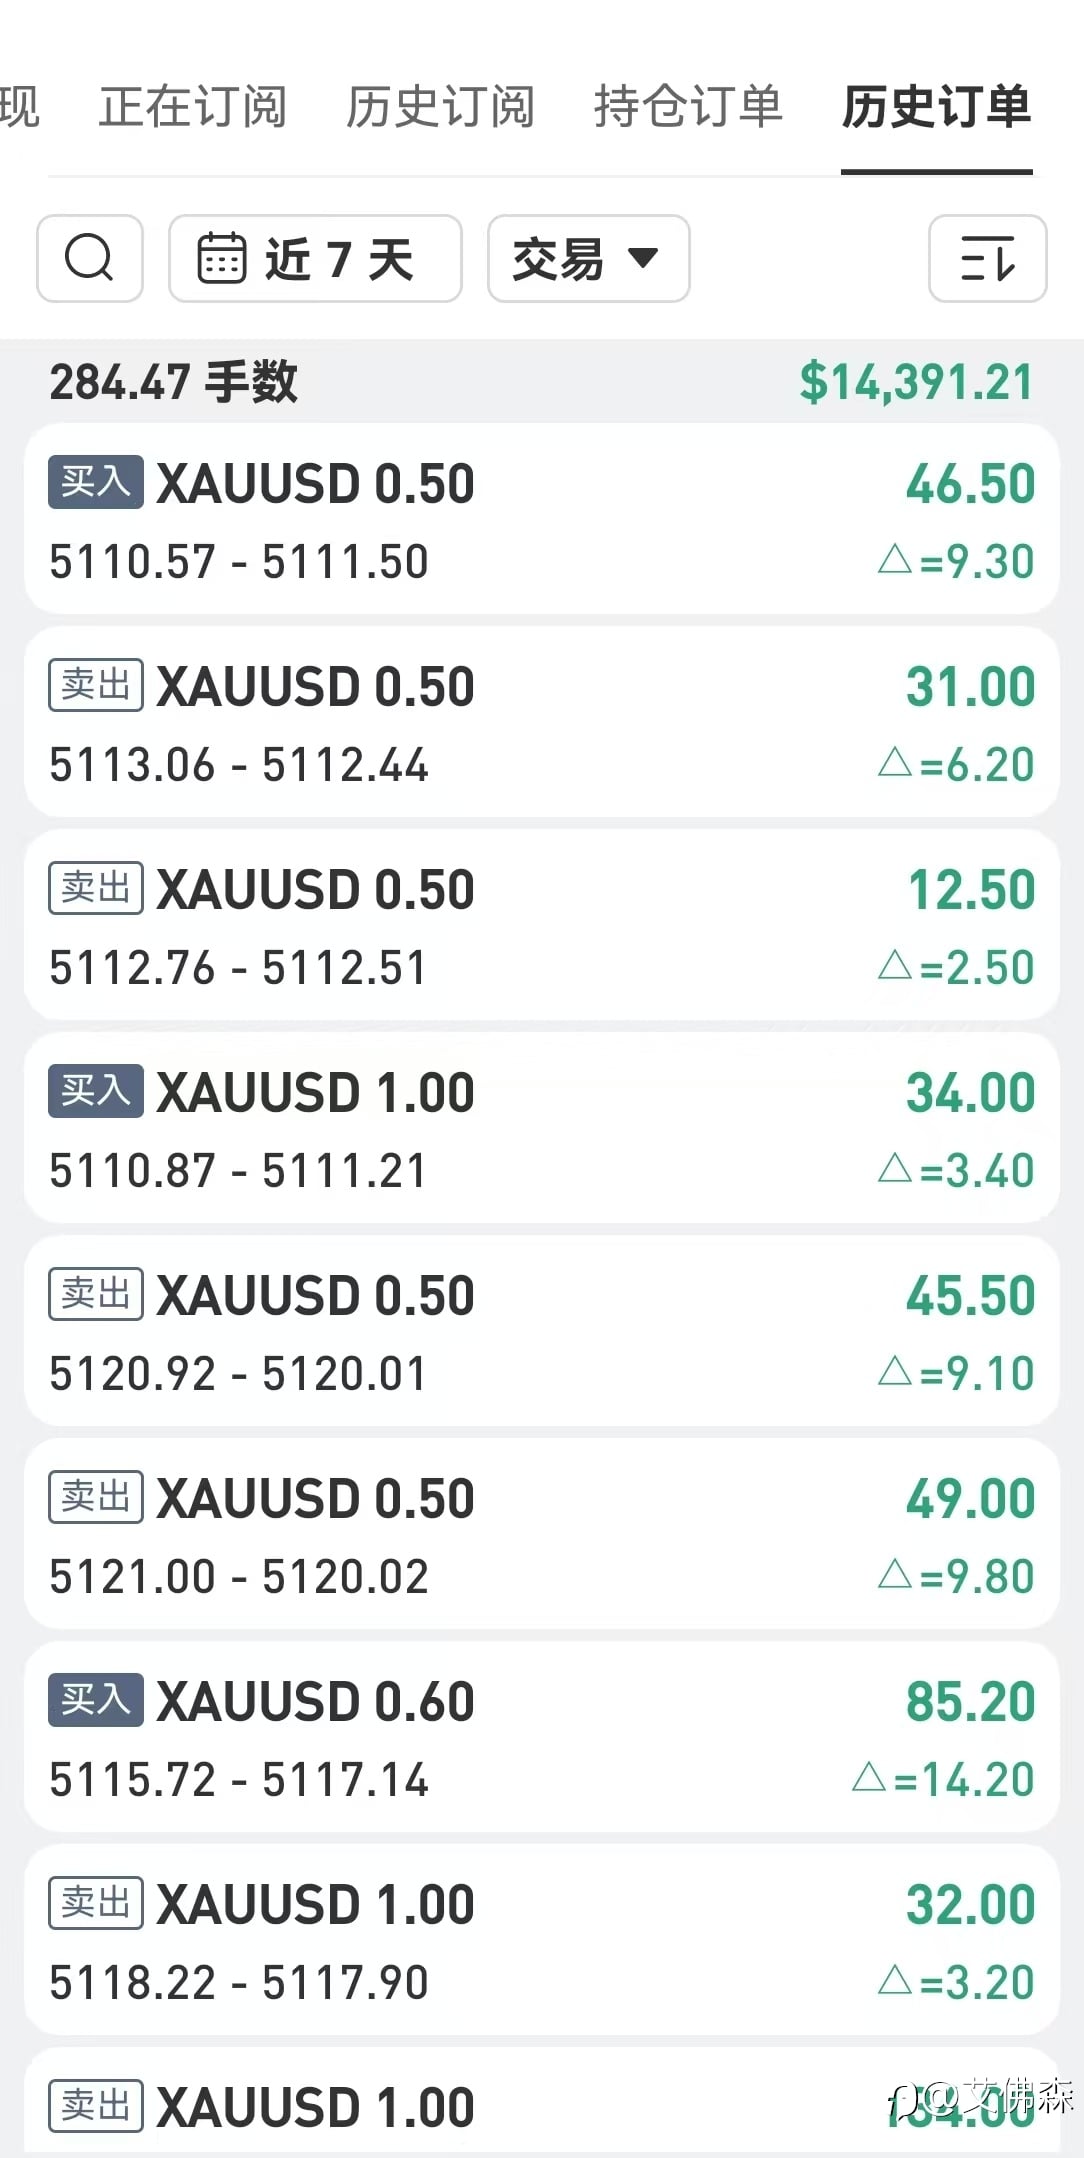1084x2158 pixels.
Task: Click the search magnifier icon
Action: tap(89, 259)
